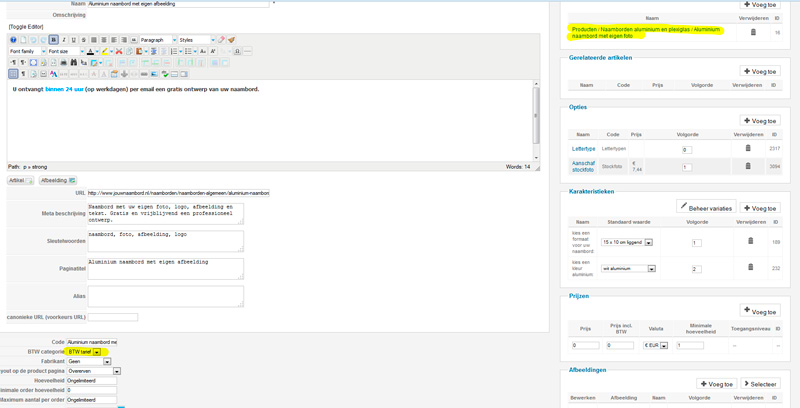800x408 pixels.
Task: Click Voeg toe under Prijzen
Action: 760,311
